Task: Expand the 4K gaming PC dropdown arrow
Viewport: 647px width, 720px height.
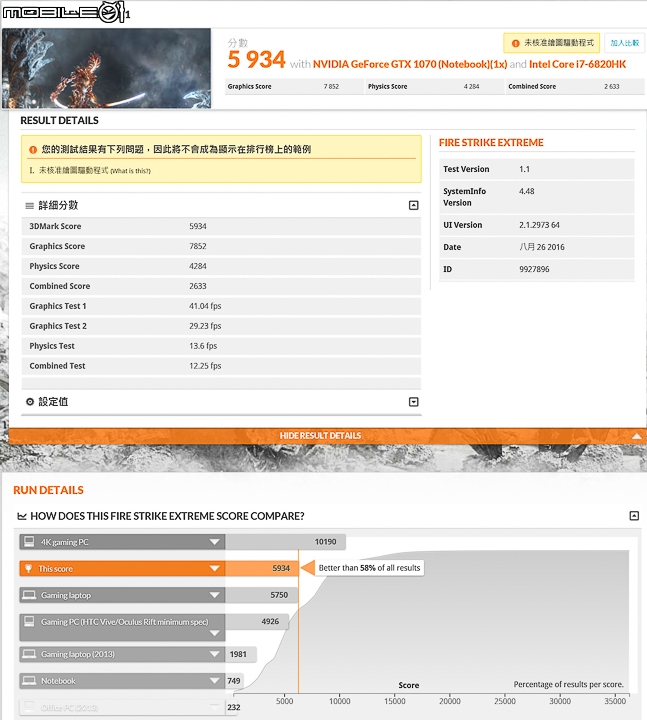Action: (214, 542)
